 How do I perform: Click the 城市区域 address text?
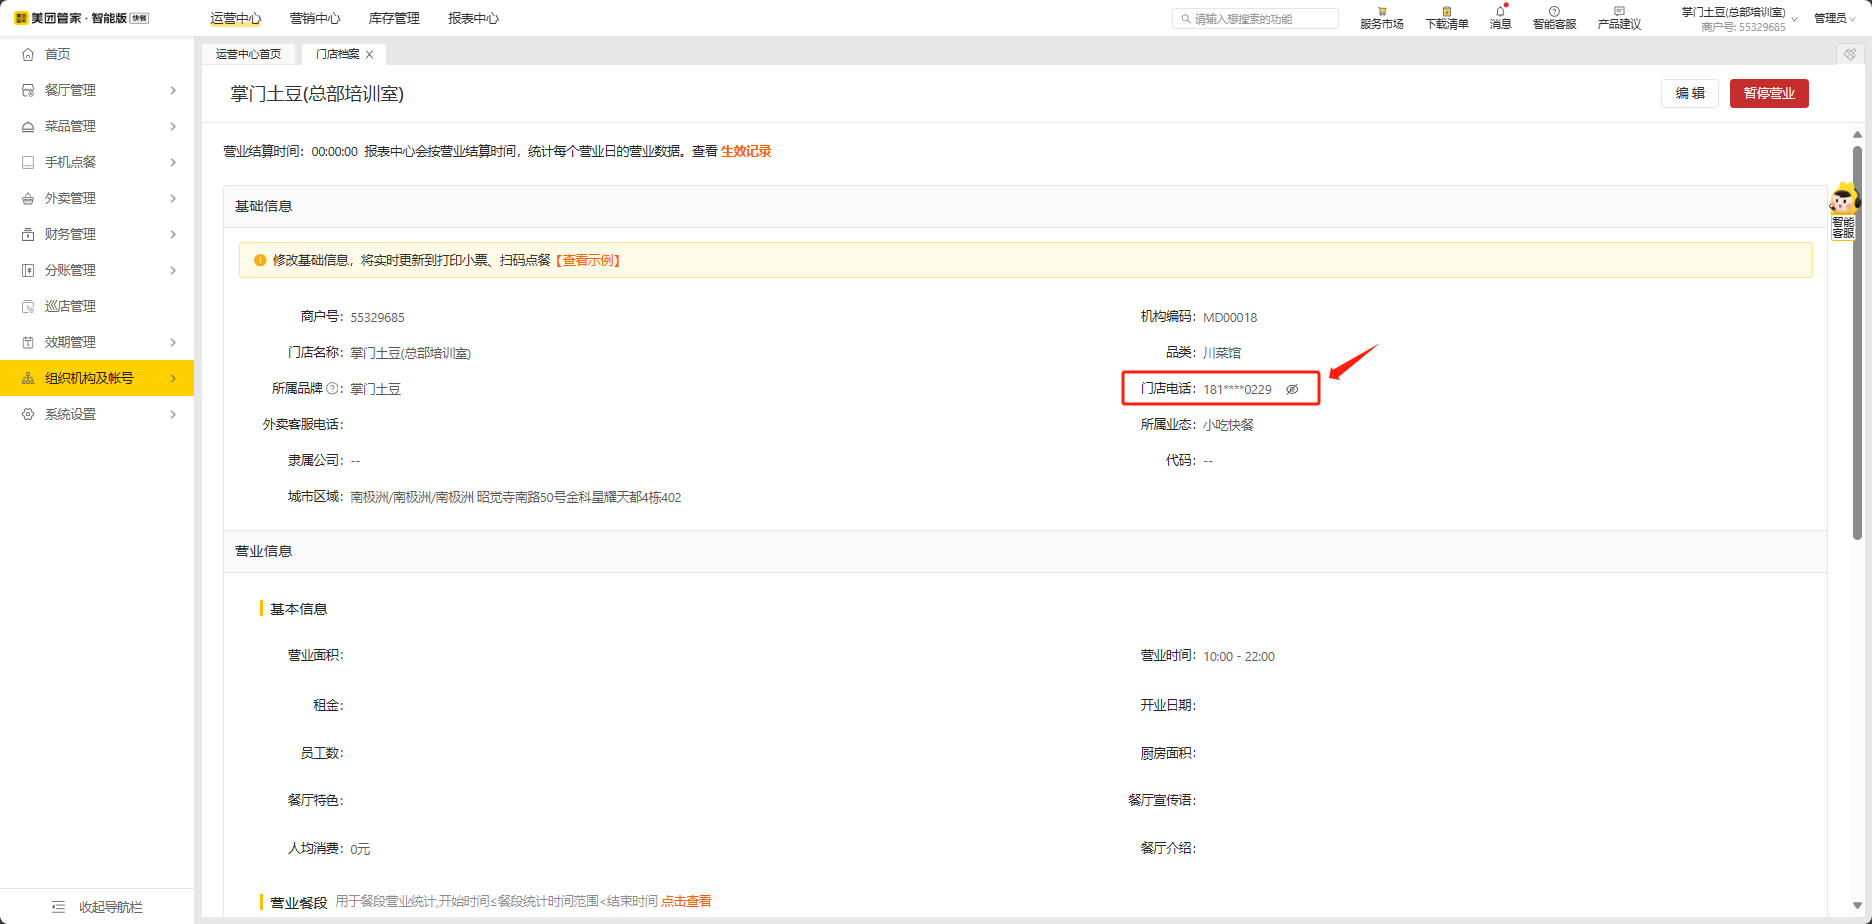click(516, 497)
